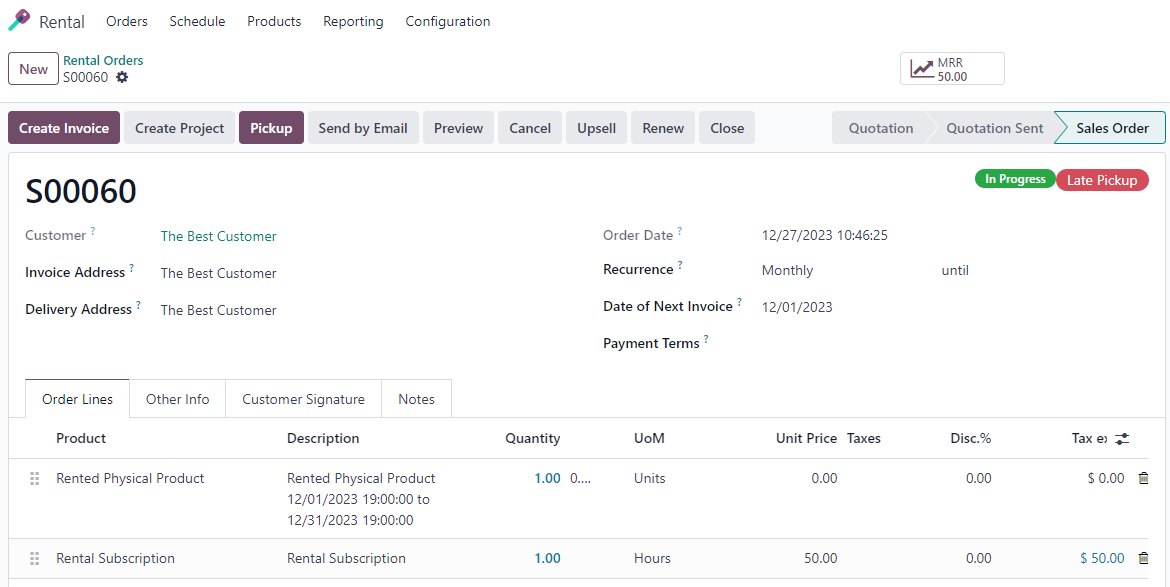Open the column options adjust icon

pyautogui.click(x=1122, y=439)
